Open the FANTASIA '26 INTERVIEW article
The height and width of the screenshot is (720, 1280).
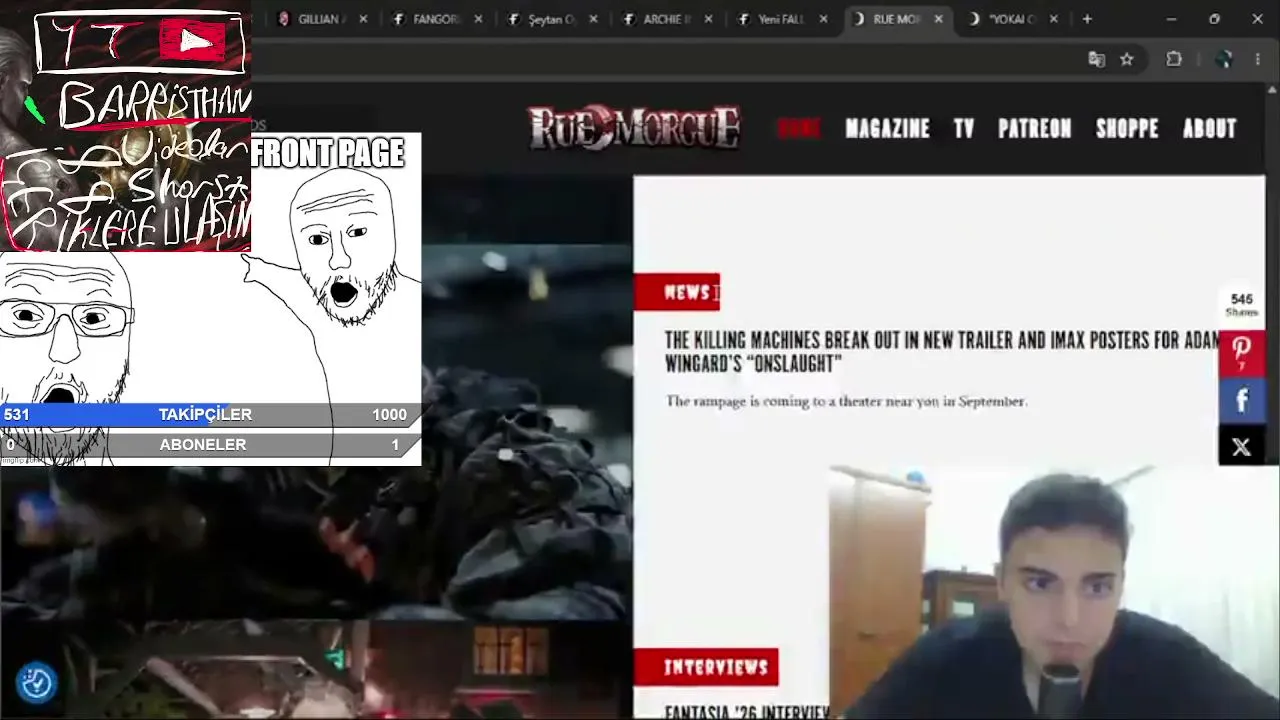pyautogui.click(x=748, y=712)
